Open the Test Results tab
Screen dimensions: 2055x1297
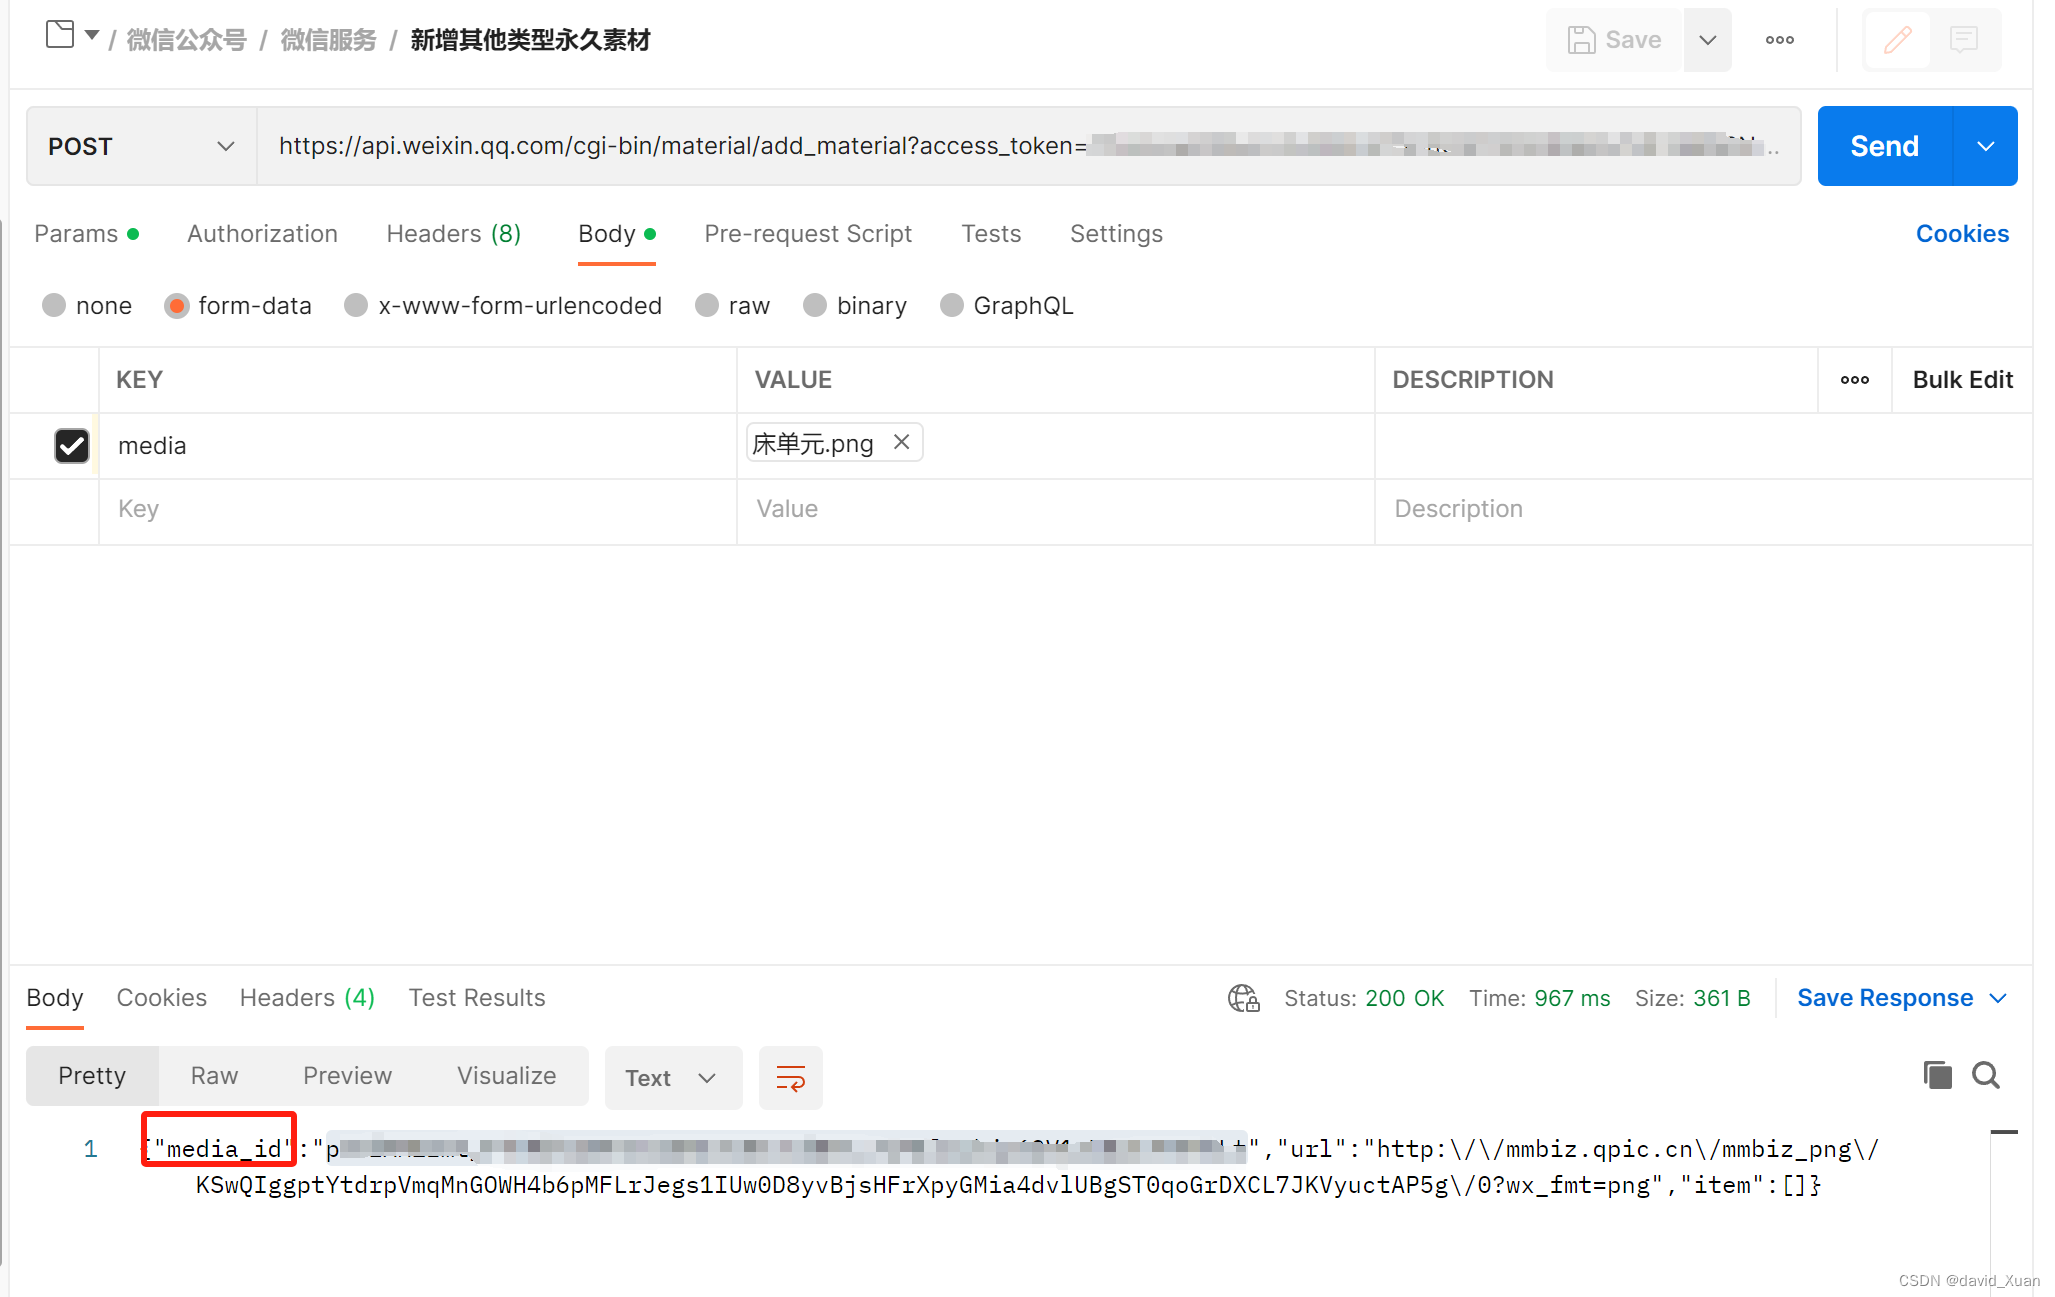click(x=477, y=998)
